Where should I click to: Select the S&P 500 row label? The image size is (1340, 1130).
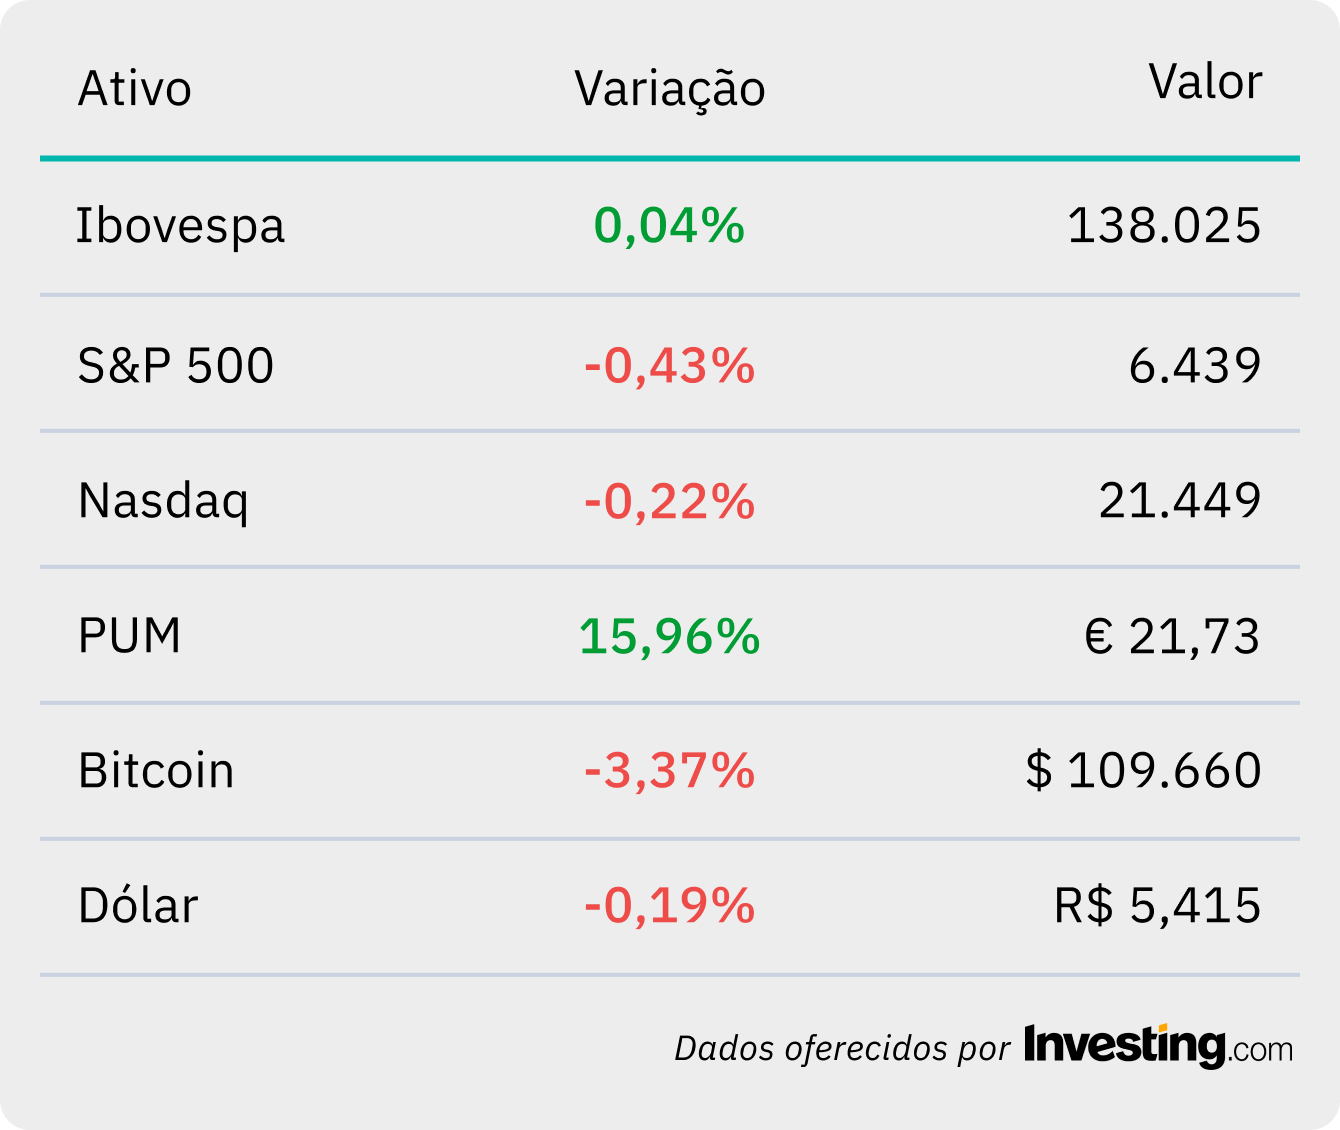click(176, 366)
